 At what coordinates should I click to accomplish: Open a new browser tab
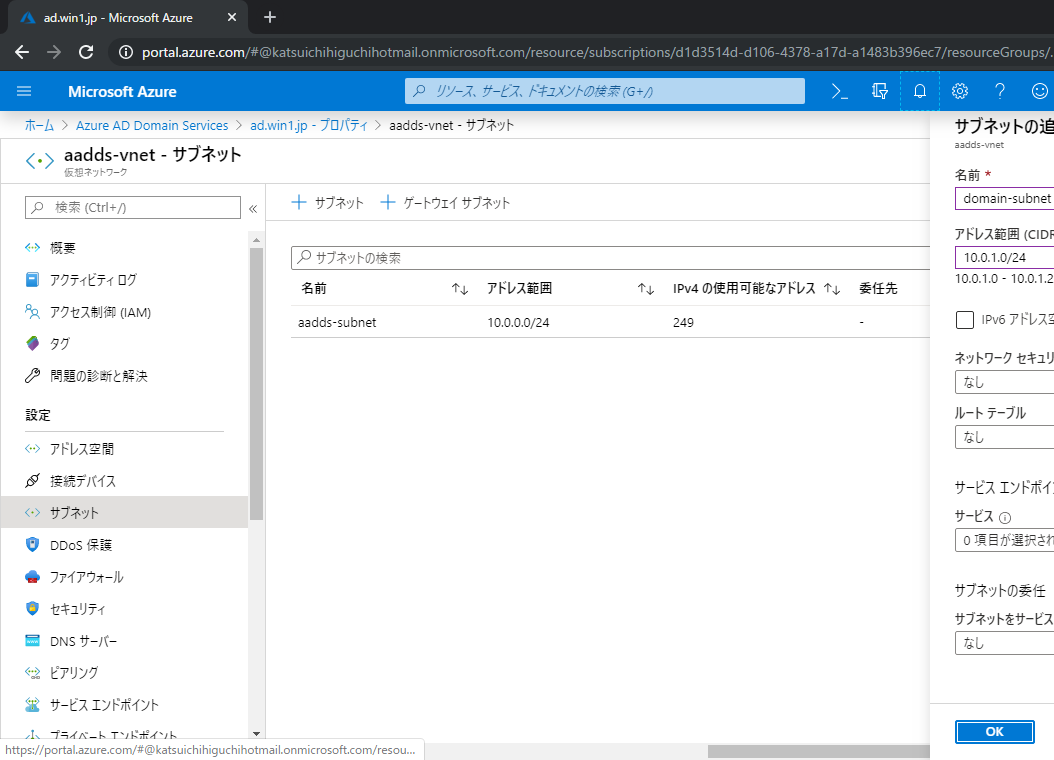[270, 17]
